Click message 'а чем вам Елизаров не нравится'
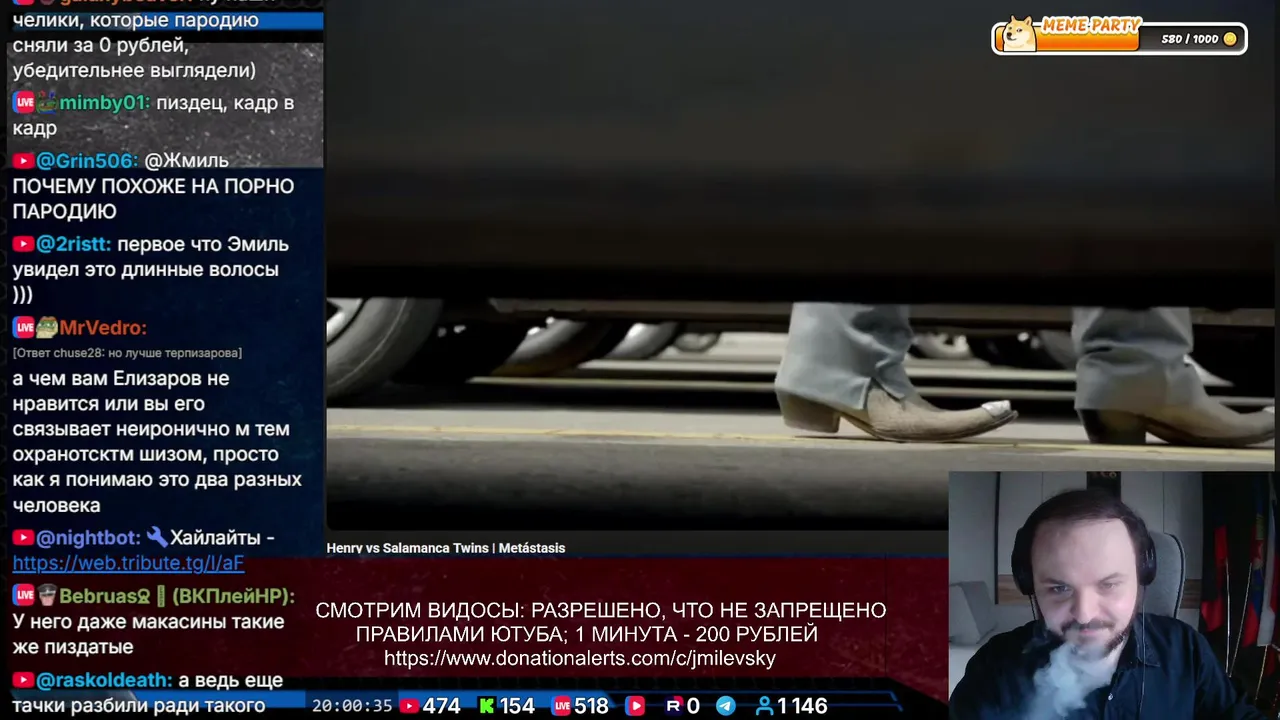The width and height of the screenshot is (1280, 720). click(157, 442)
